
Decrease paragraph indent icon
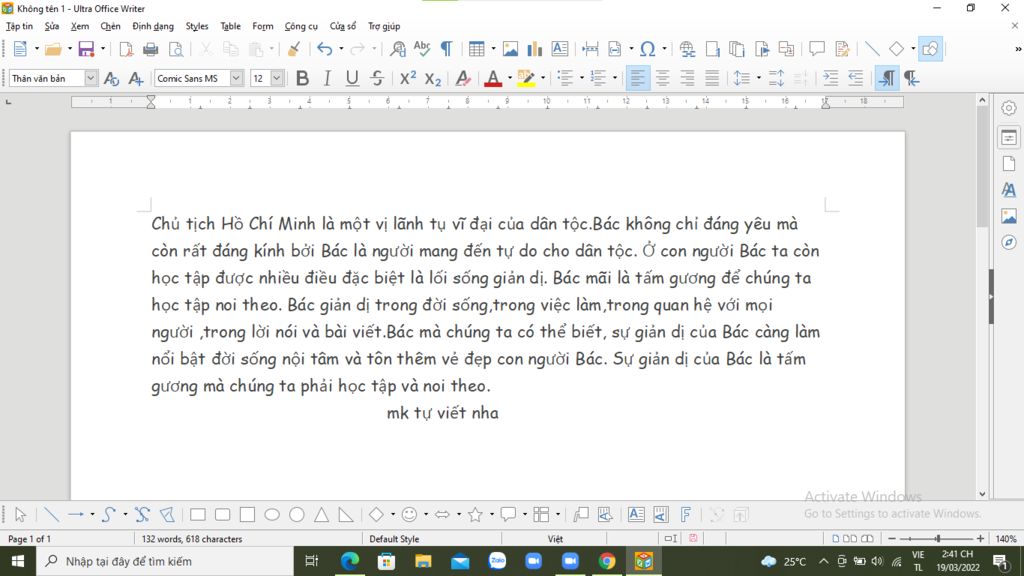pos(855,78)
